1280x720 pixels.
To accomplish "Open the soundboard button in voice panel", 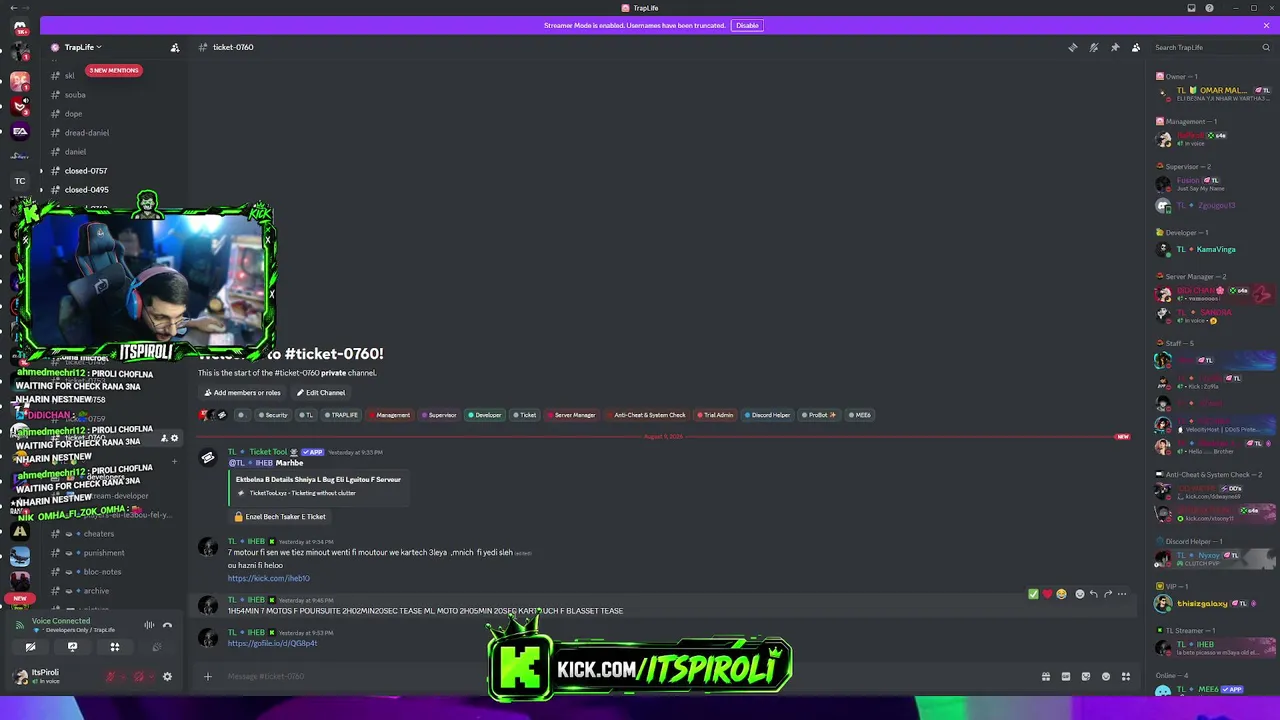I will coord(156,647).
